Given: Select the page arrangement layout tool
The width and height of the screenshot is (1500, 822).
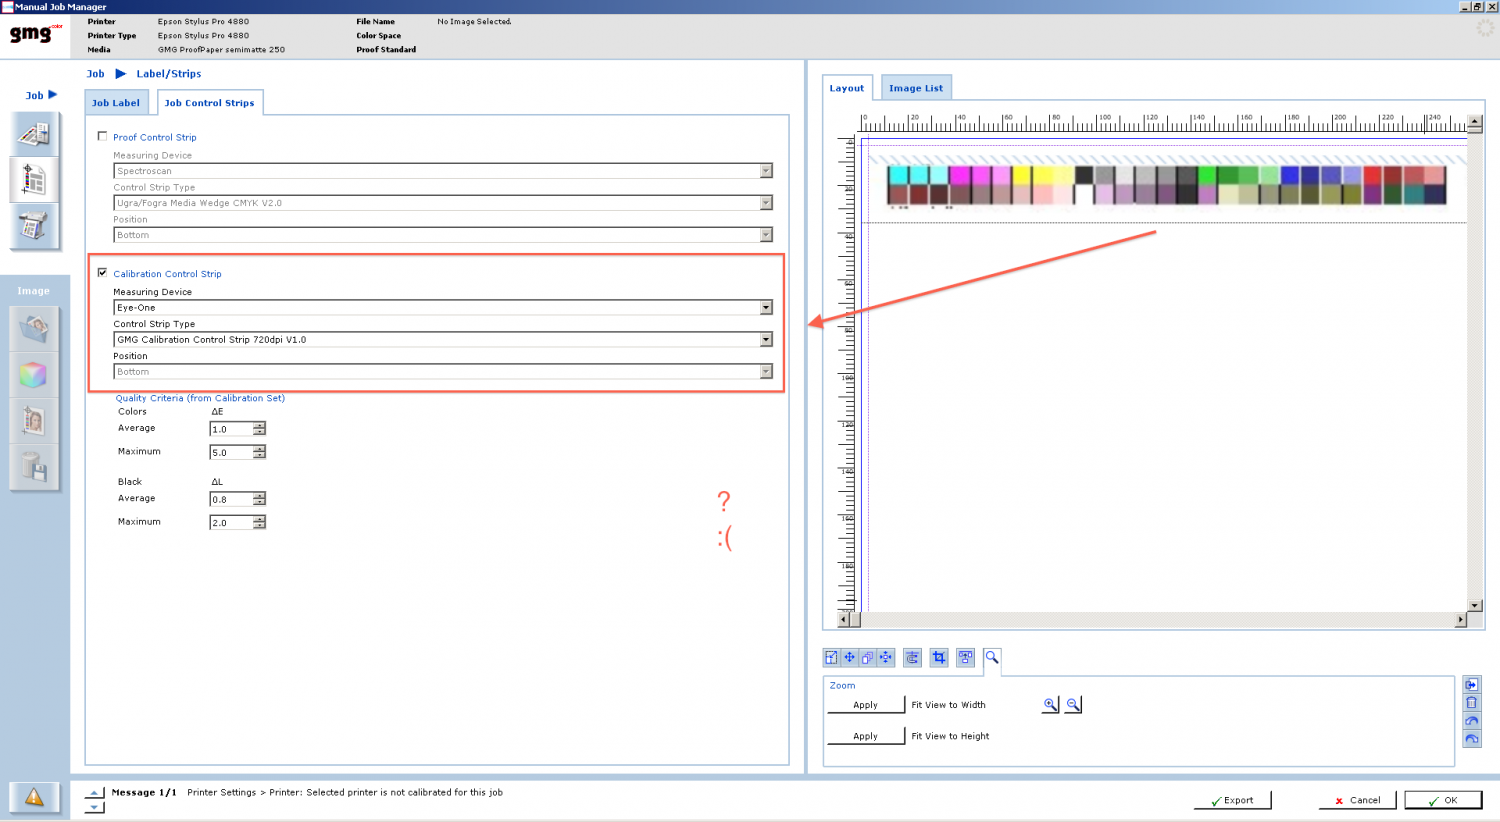Looking at the screenshot, I should tap(965, 657).
